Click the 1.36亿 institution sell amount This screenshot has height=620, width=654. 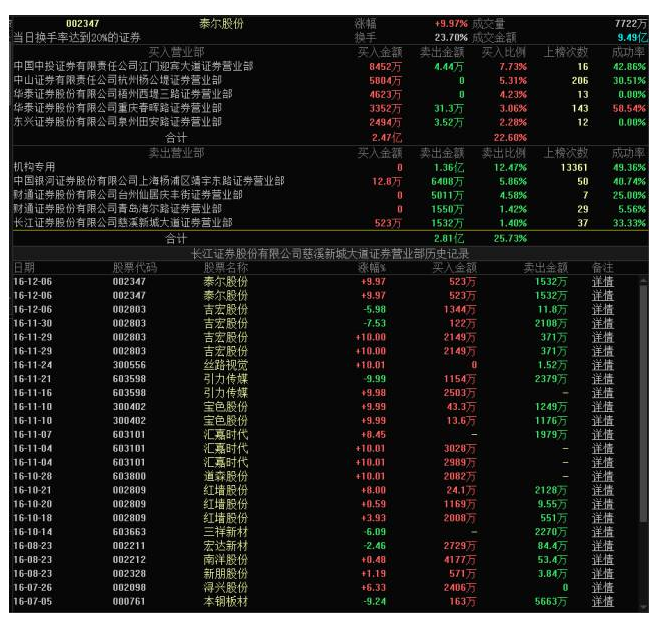[x=448, y=168]
